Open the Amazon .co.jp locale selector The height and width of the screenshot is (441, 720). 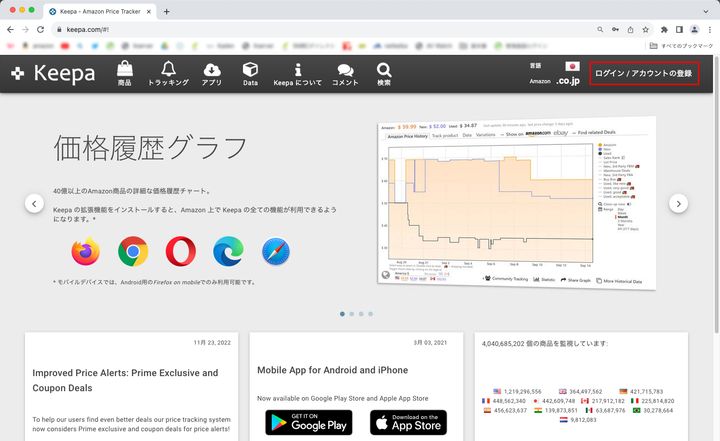568,81
